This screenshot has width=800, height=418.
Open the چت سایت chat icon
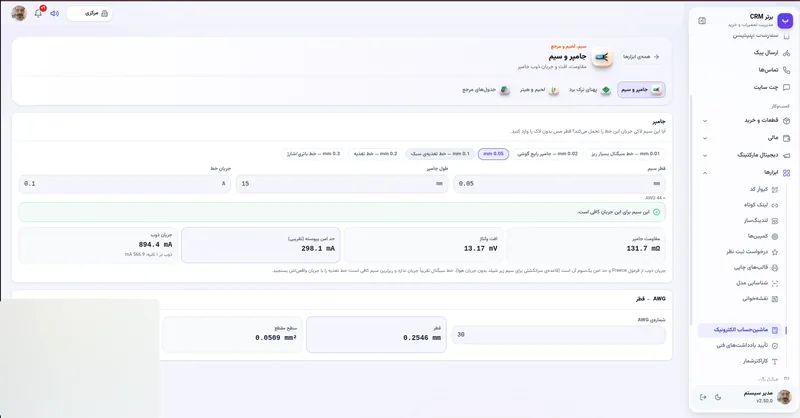(x=786, y=87)
